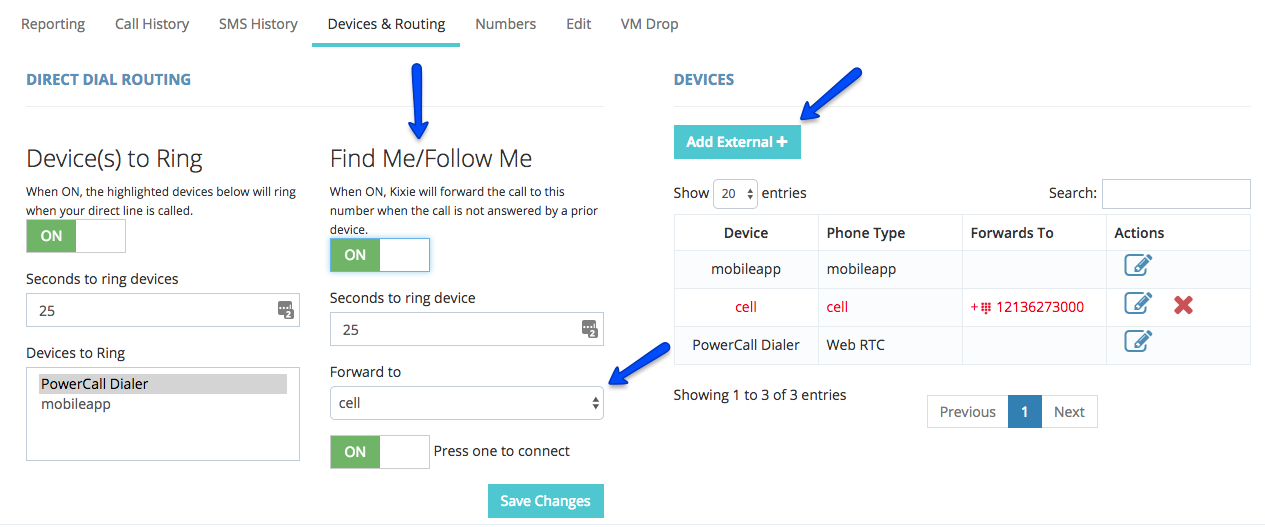Open the Forward to dropdown

coord(466,403)
